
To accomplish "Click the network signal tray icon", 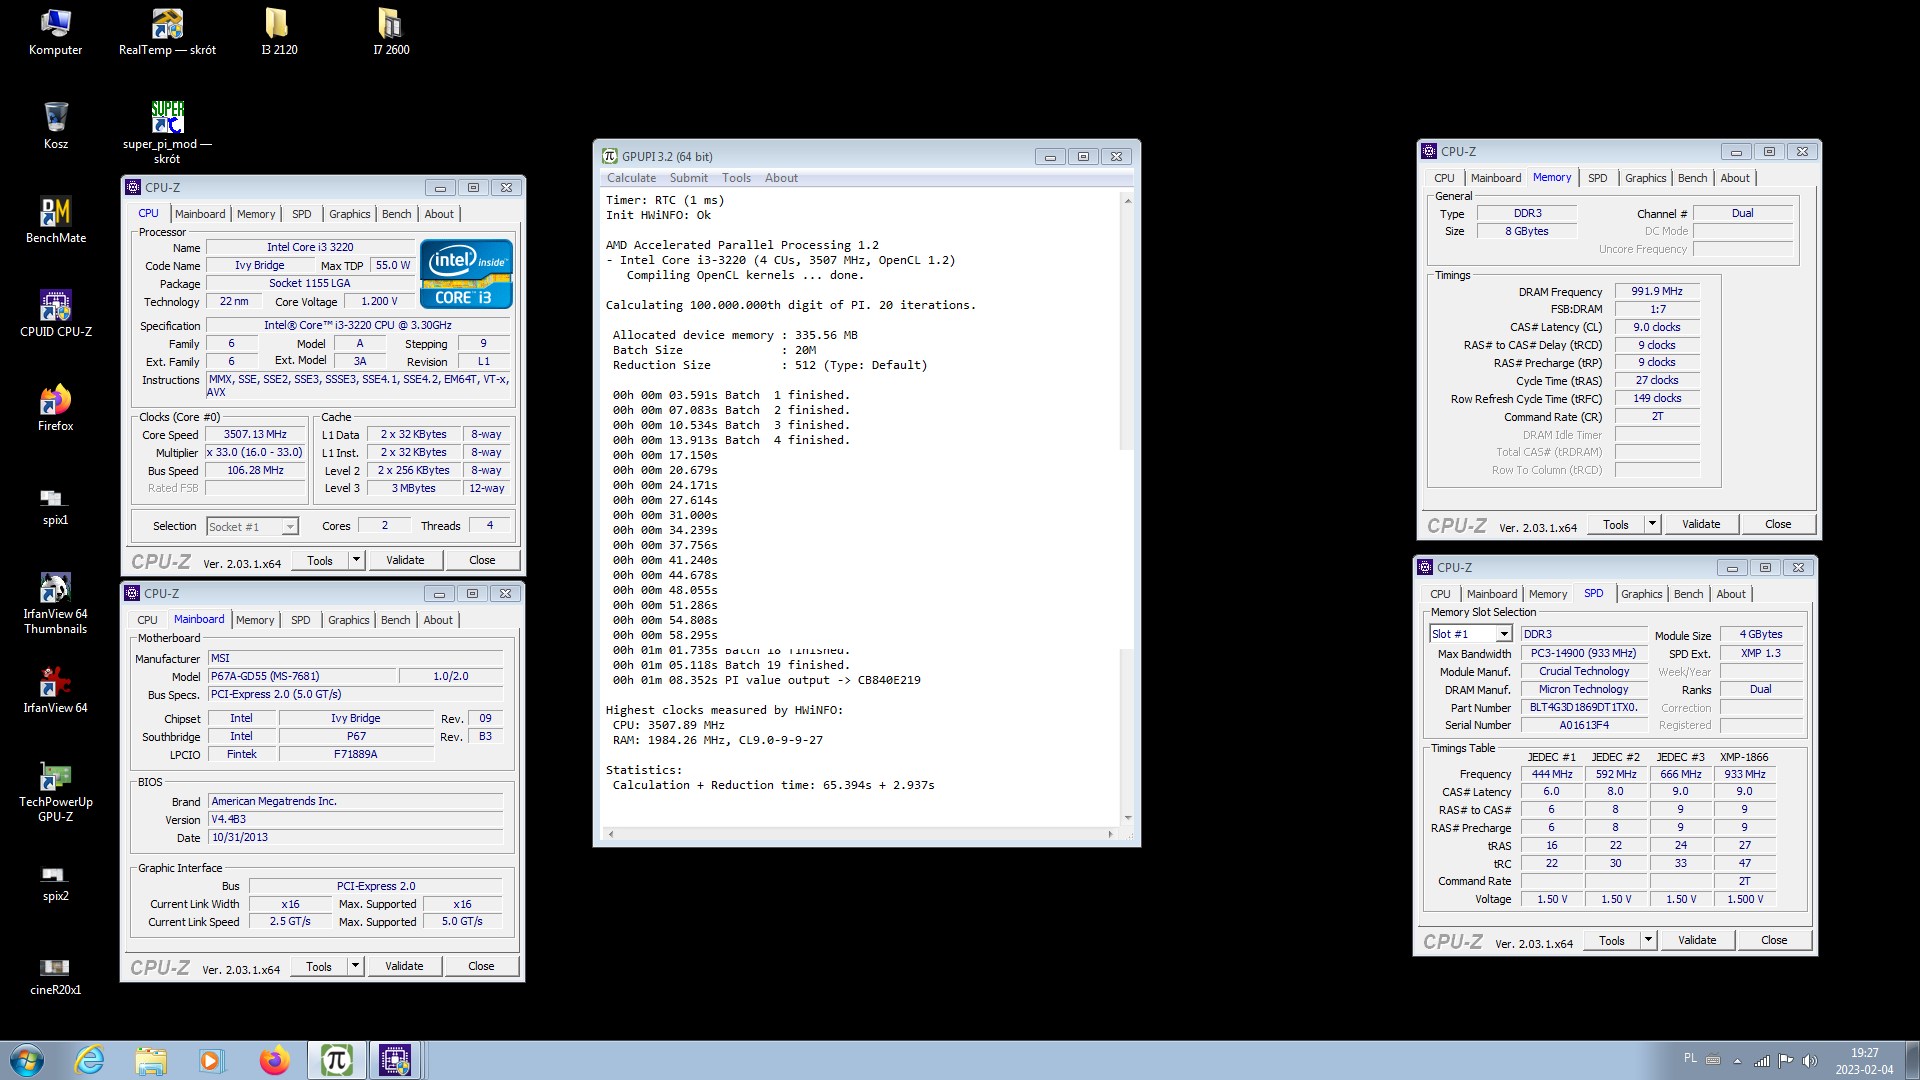I will 1762,1061.
